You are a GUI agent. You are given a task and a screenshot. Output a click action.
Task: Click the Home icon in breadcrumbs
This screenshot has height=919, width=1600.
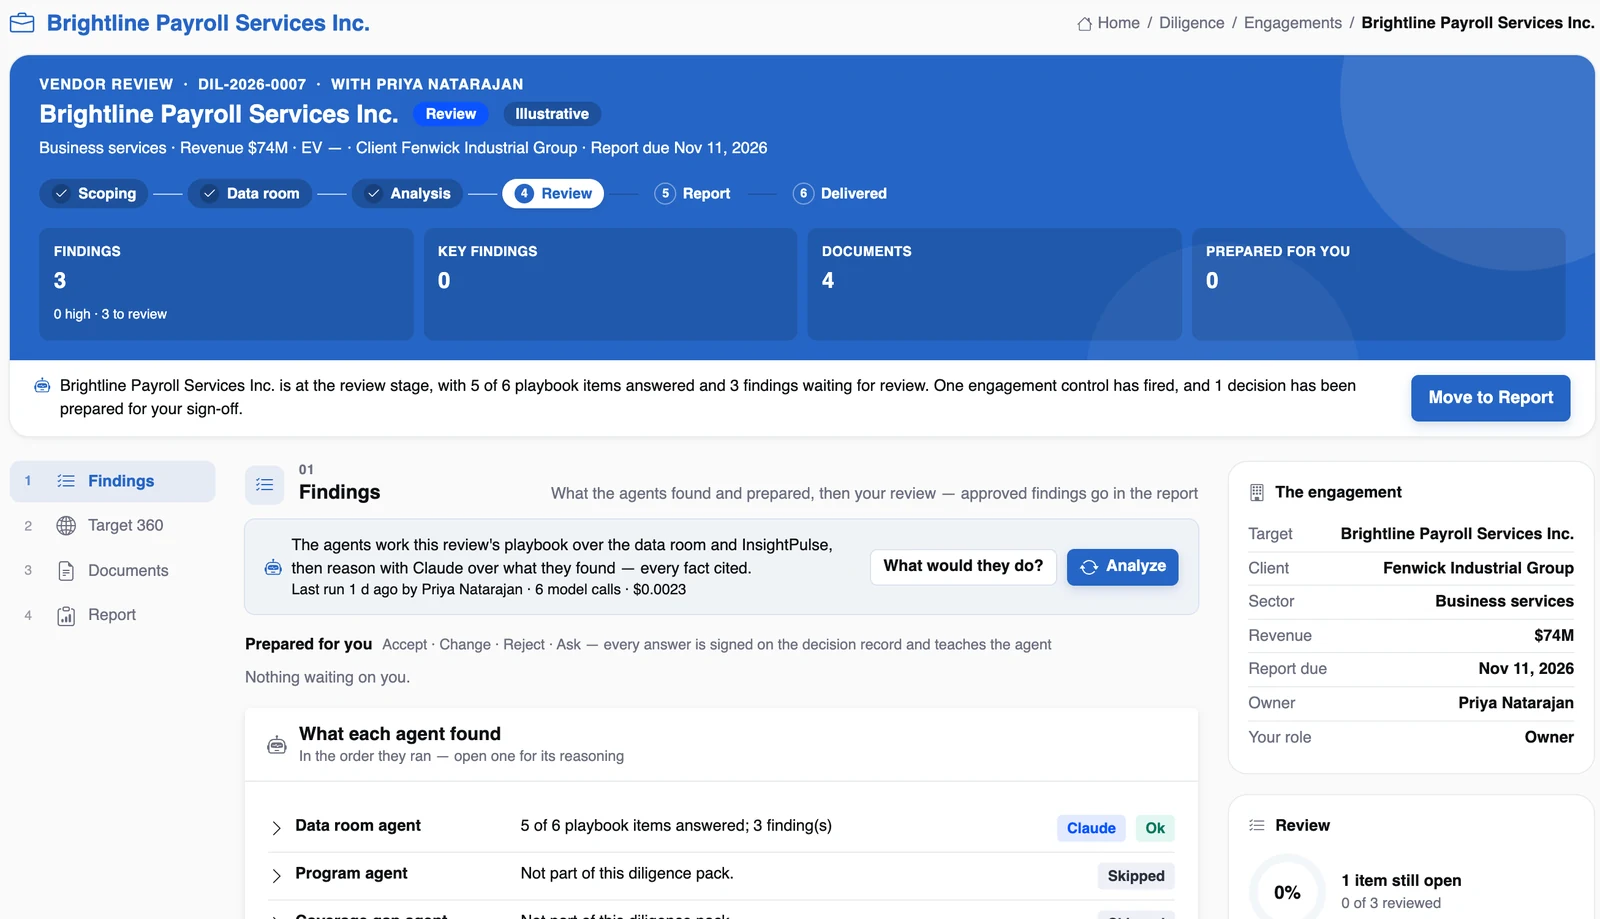click(x=1084, y=23)
